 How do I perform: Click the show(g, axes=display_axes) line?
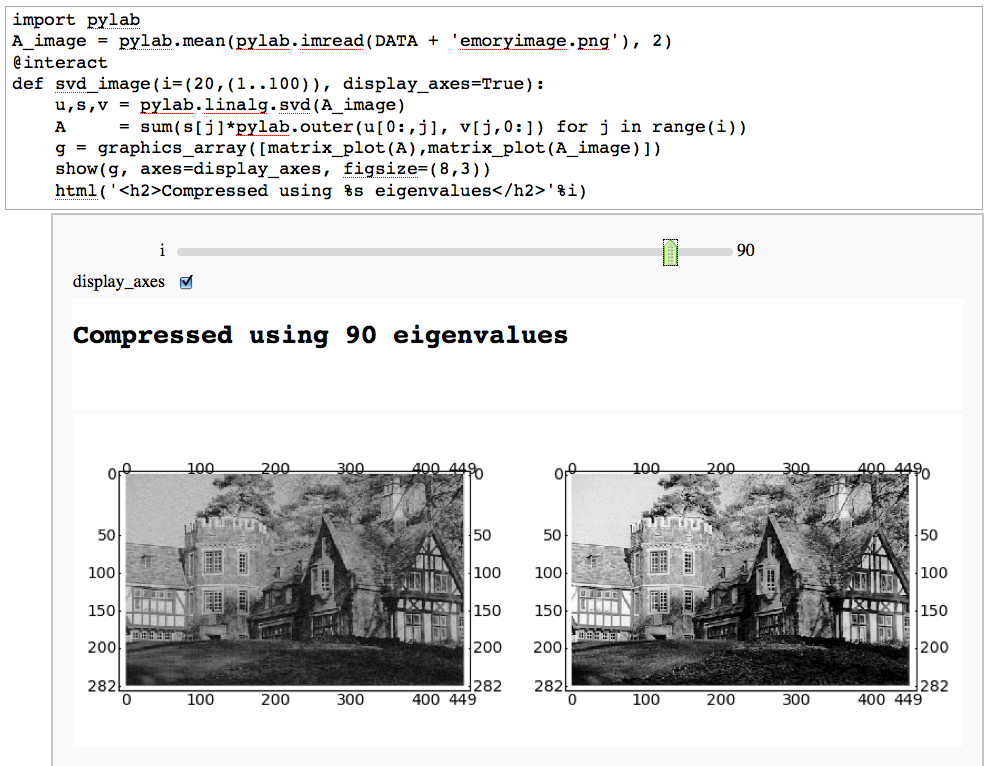pos(273,169)
